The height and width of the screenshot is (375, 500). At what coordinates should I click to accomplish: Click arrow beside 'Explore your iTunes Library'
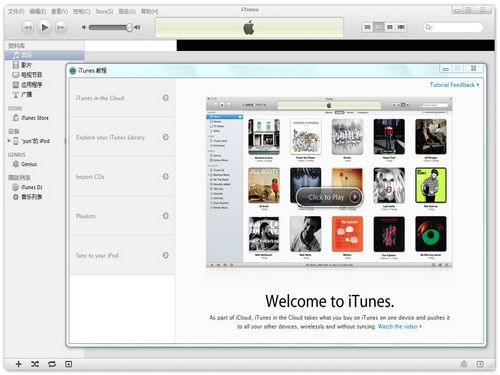(x=165, y=137)
